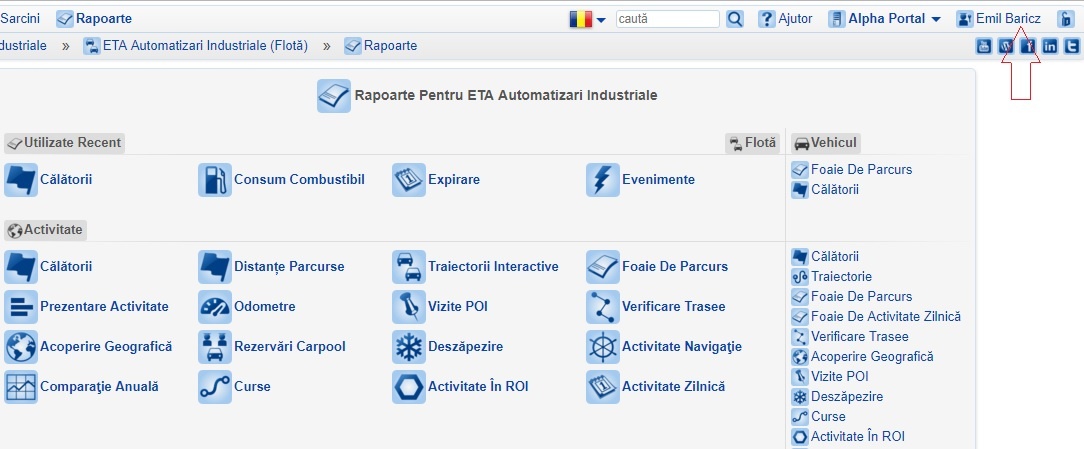Viewport: 1084px width, 449px height.
Task: Open the Twitter social icon
Action: (1072, 46)
